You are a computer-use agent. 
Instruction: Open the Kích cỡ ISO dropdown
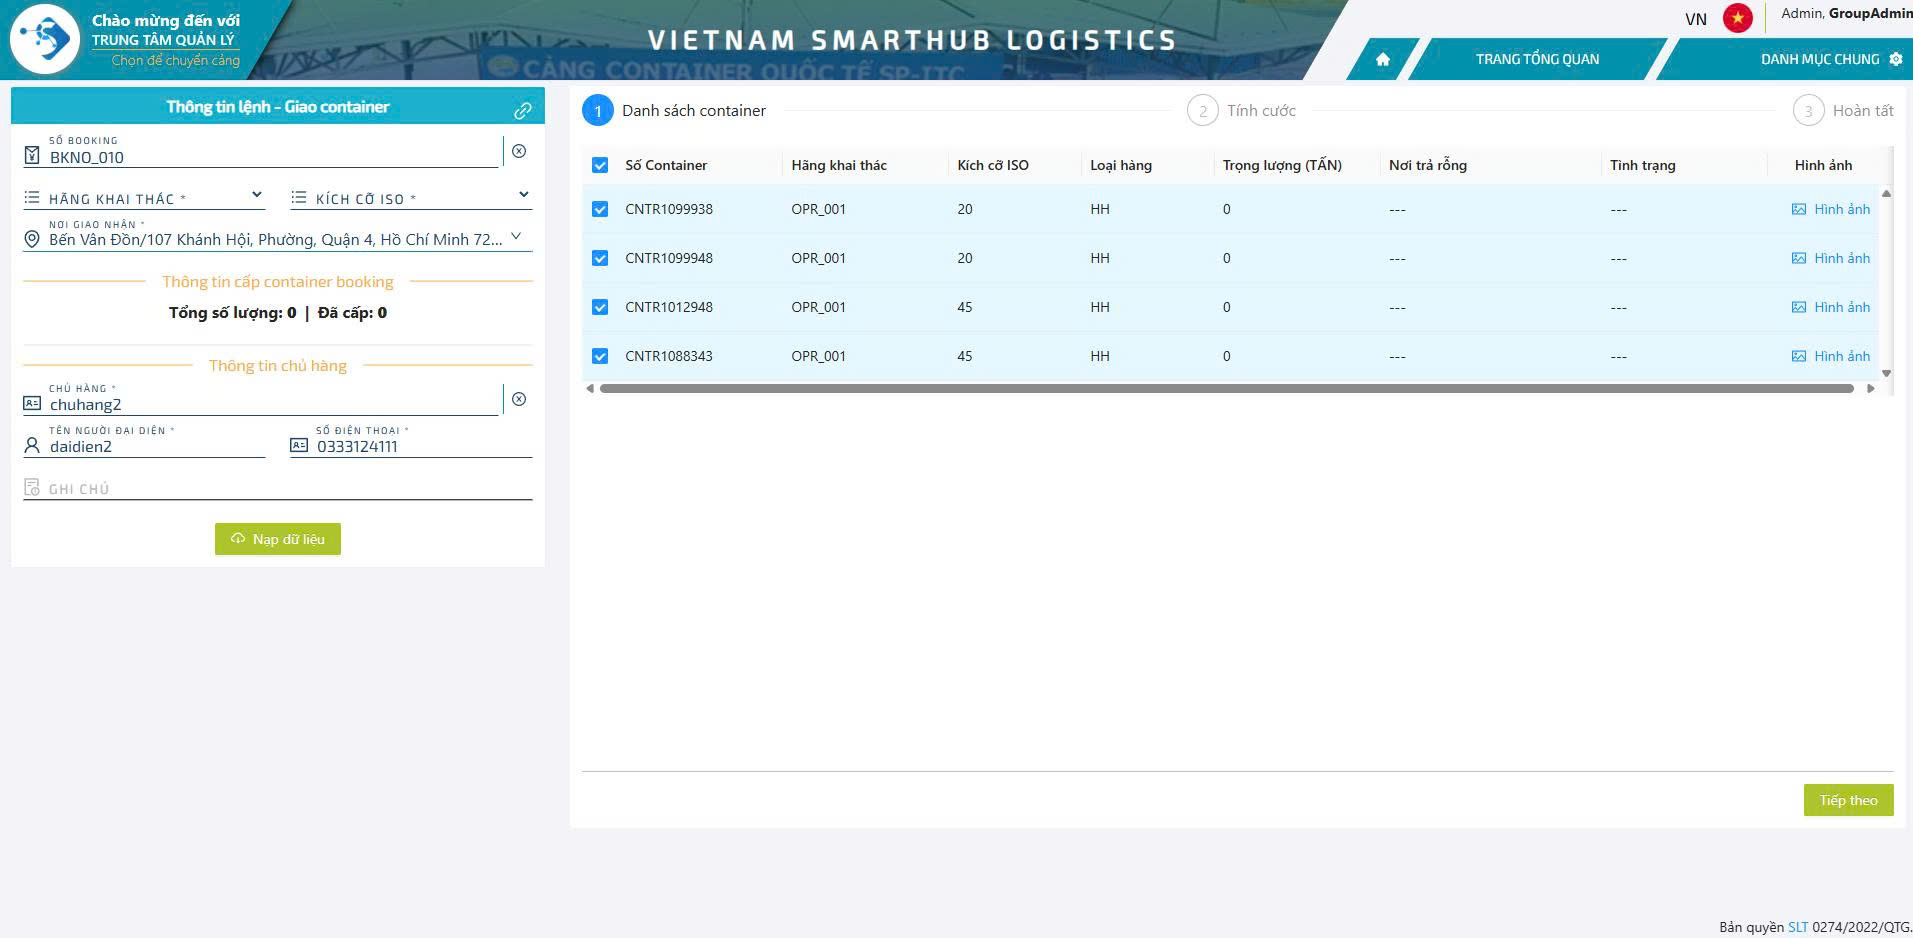[x=523, y=195]
